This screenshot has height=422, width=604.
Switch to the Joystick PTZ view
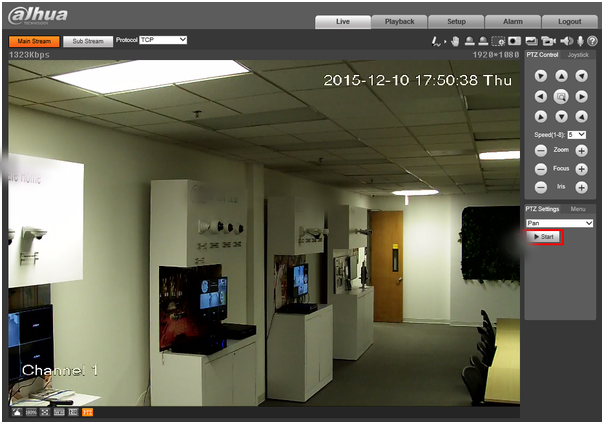click(x=578, y=55)
